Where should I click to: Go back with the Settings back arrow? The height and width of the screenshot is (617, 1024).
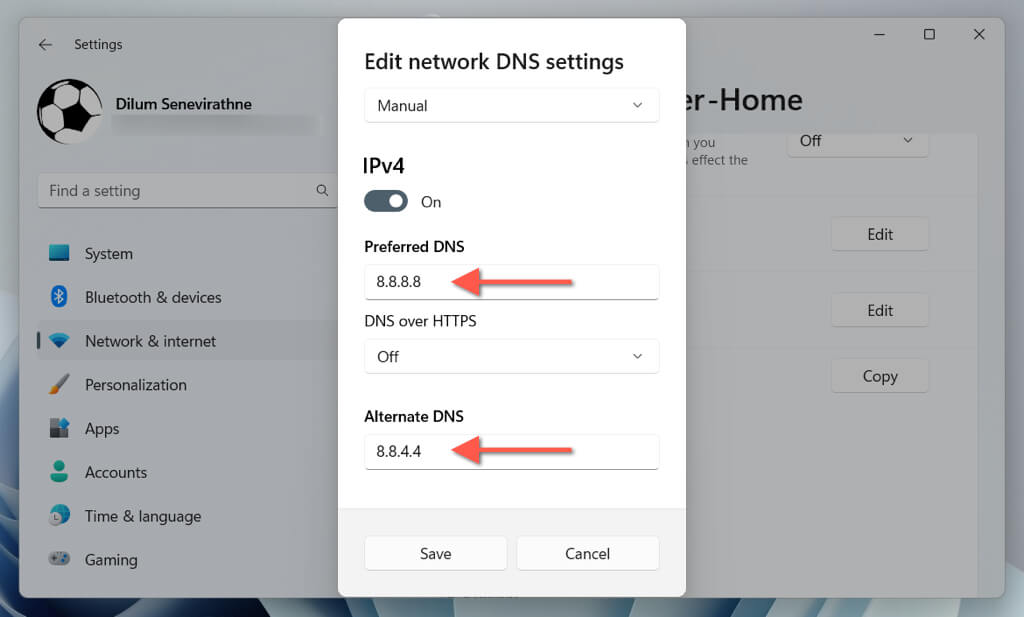(45, 44)
